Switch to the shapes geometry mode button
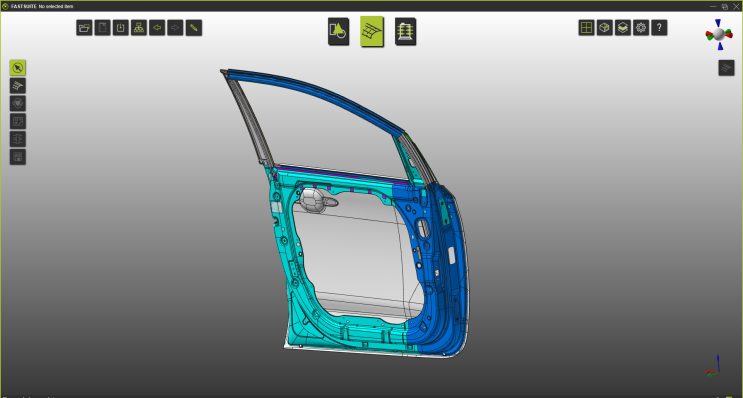 [x=338, y=32]
